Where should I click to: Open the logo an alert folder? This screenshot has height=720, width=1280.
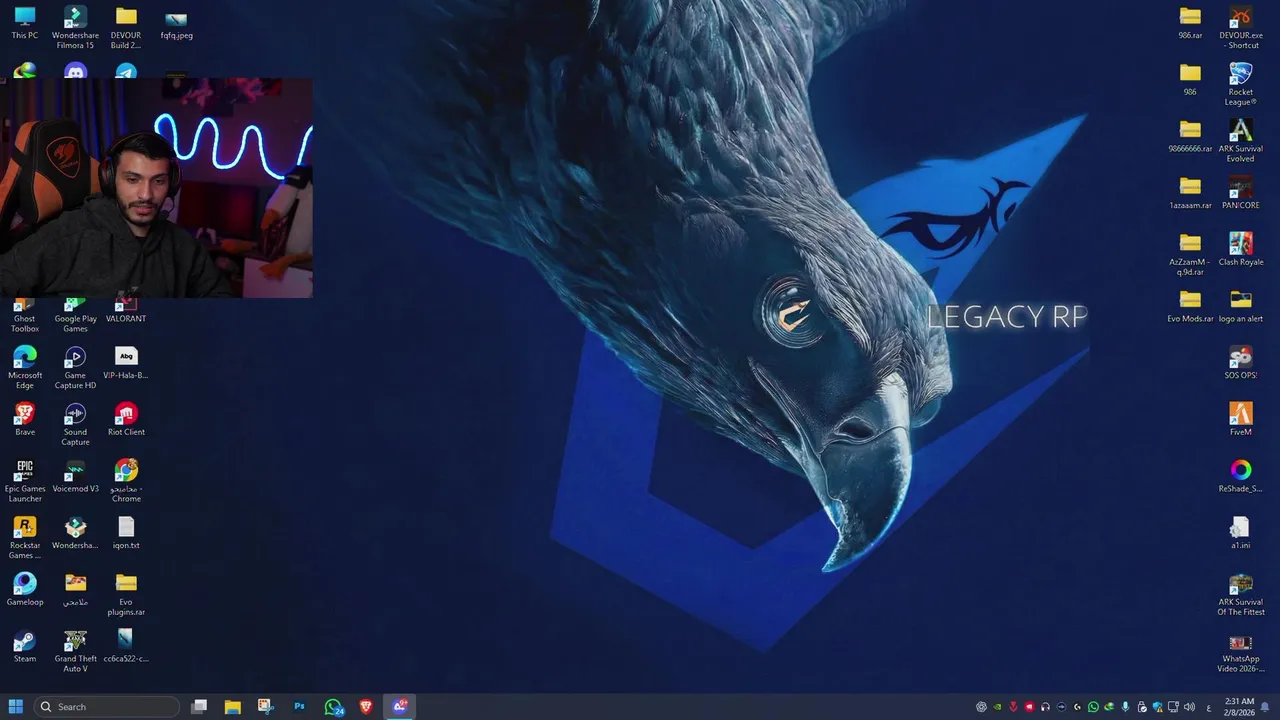pos(1240,306)
